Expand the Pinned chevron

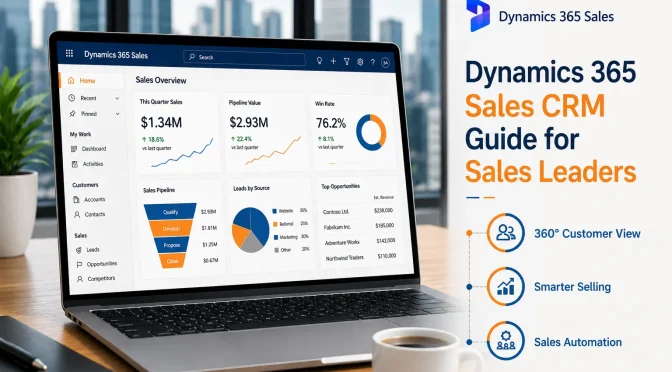point(117,114)
